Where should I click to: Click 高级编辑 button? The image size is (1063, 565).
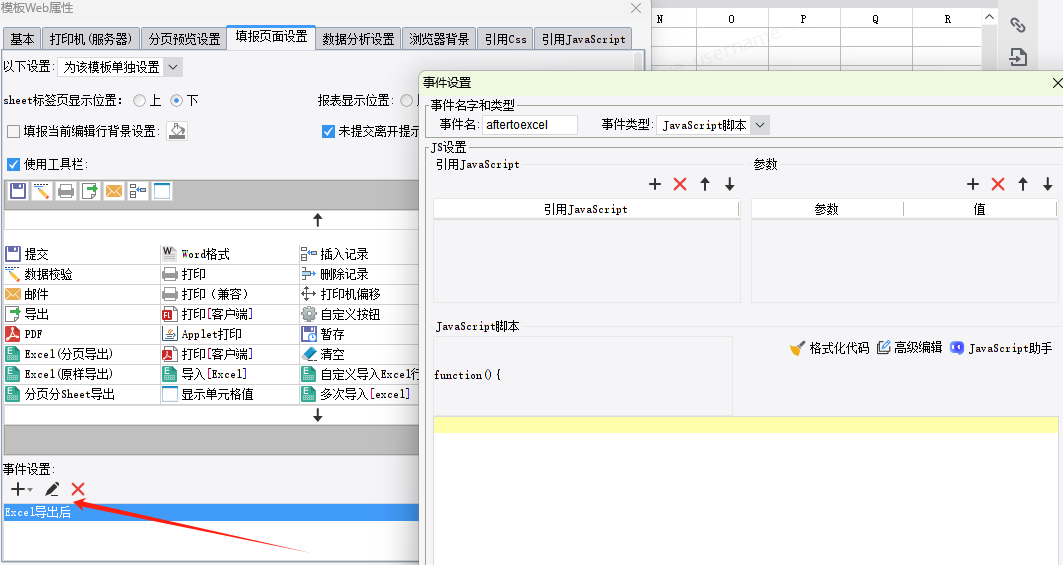pyautogui.click(x=910, y=348)
